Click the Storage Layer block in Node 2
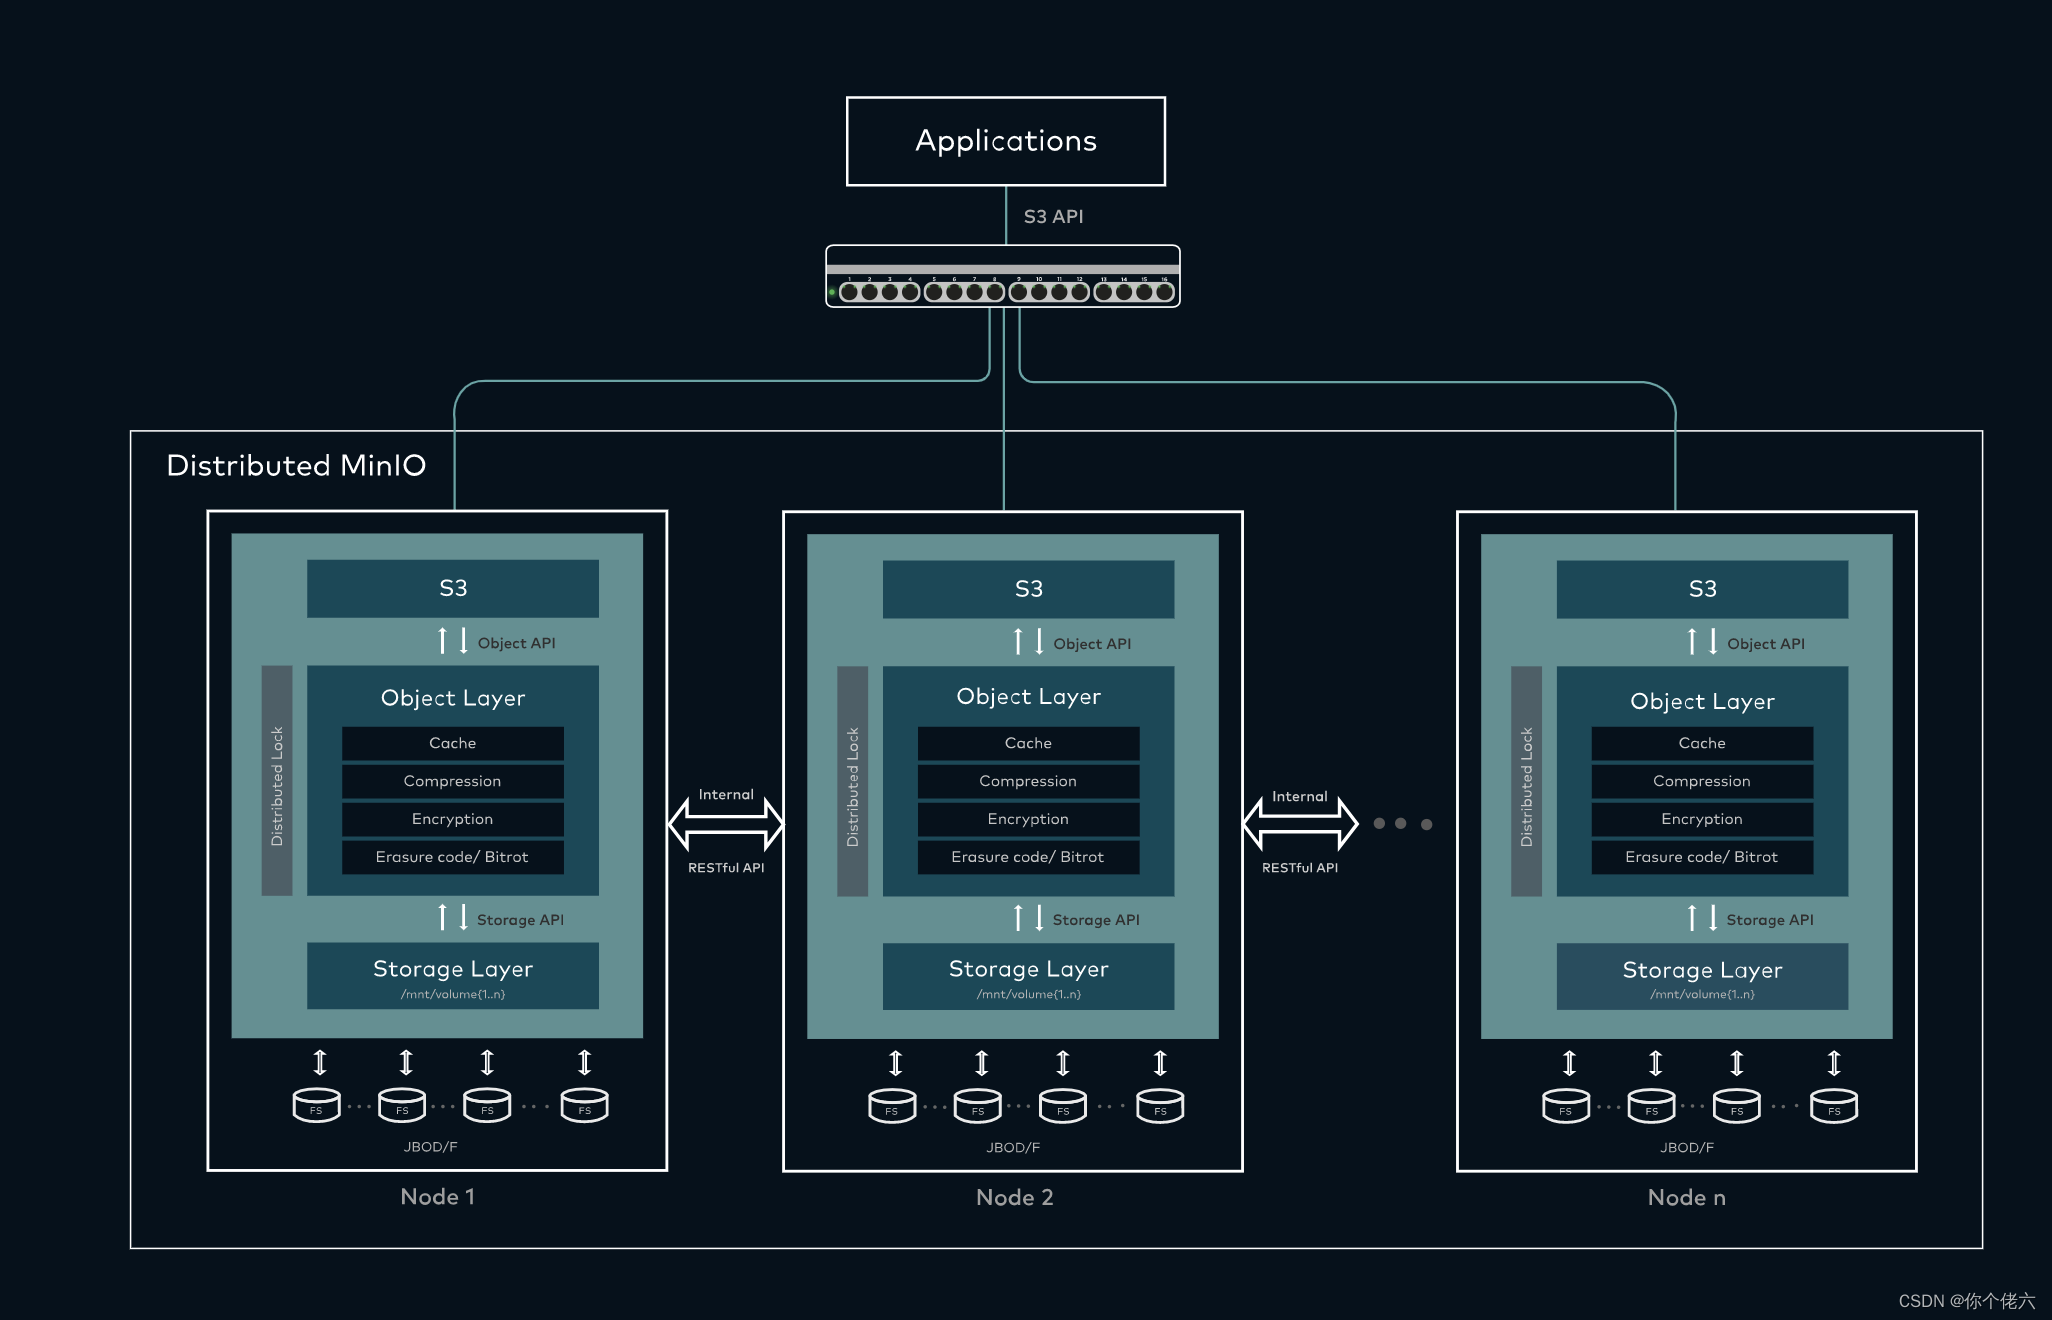 click(1028, 976)
